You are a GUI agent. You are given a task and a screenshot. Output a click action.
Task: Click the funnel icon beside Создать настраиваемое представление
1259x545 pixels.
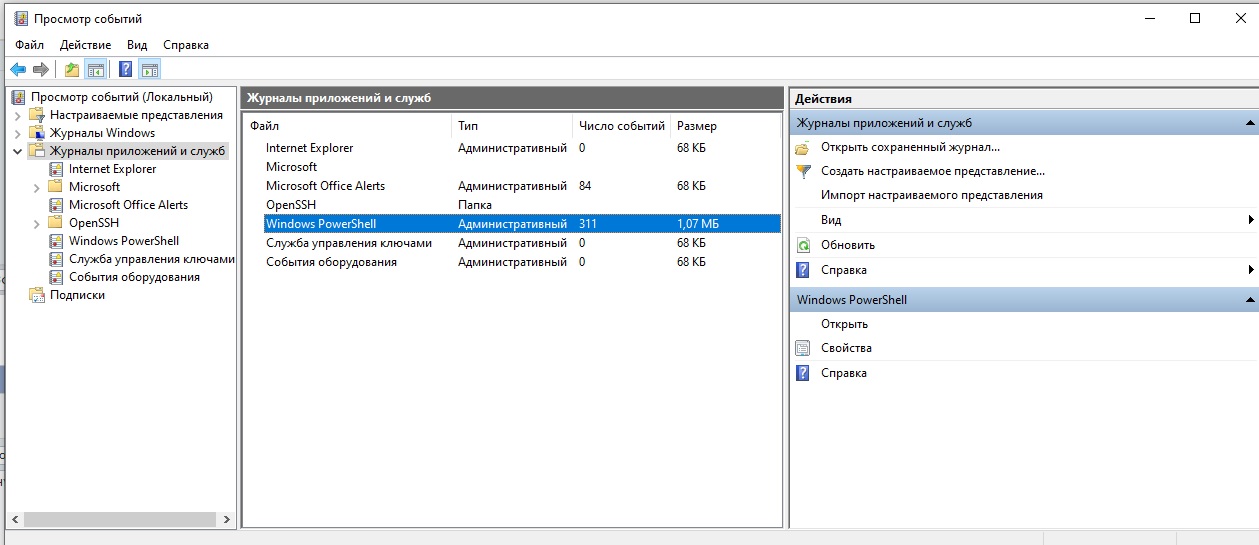pos(802,171)
